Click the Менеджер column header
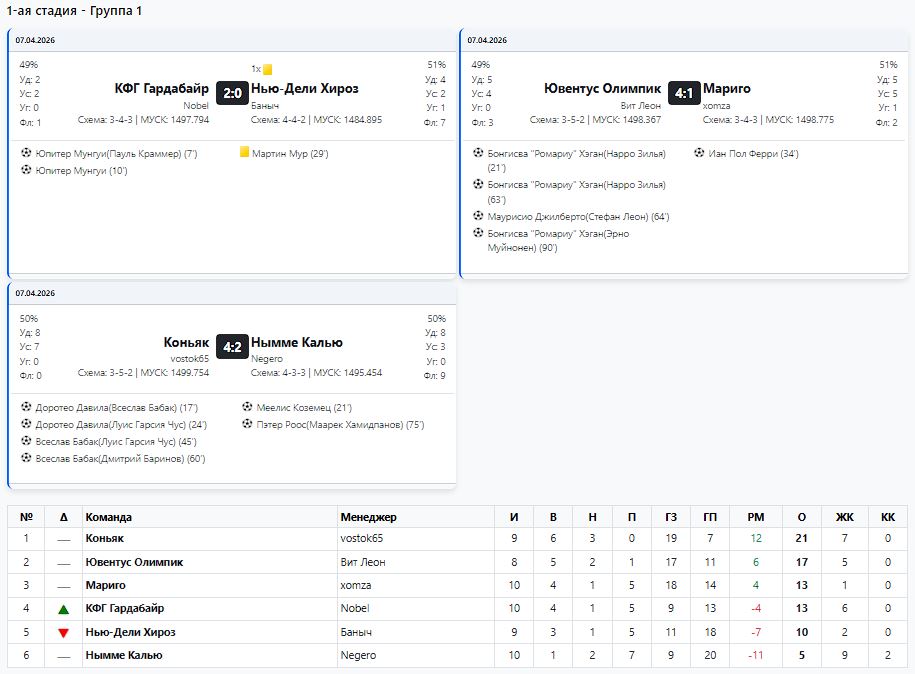The width and height of the screenshot is (915, 674). point(368,517)
